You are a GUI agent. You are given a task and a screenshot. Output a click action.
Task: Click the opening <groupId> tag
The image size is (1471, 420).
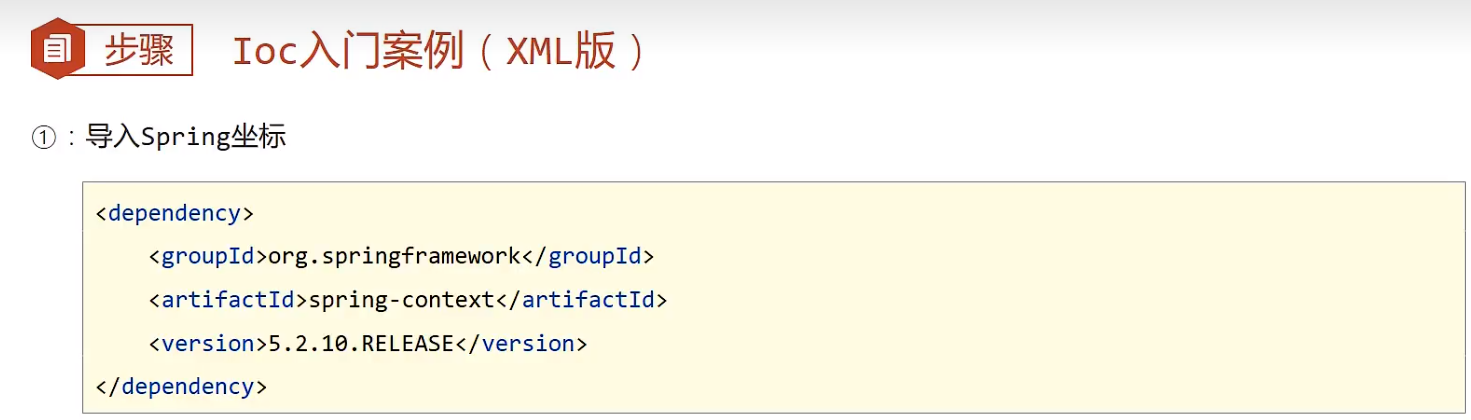pyautogui.click(x=208, y=256)
